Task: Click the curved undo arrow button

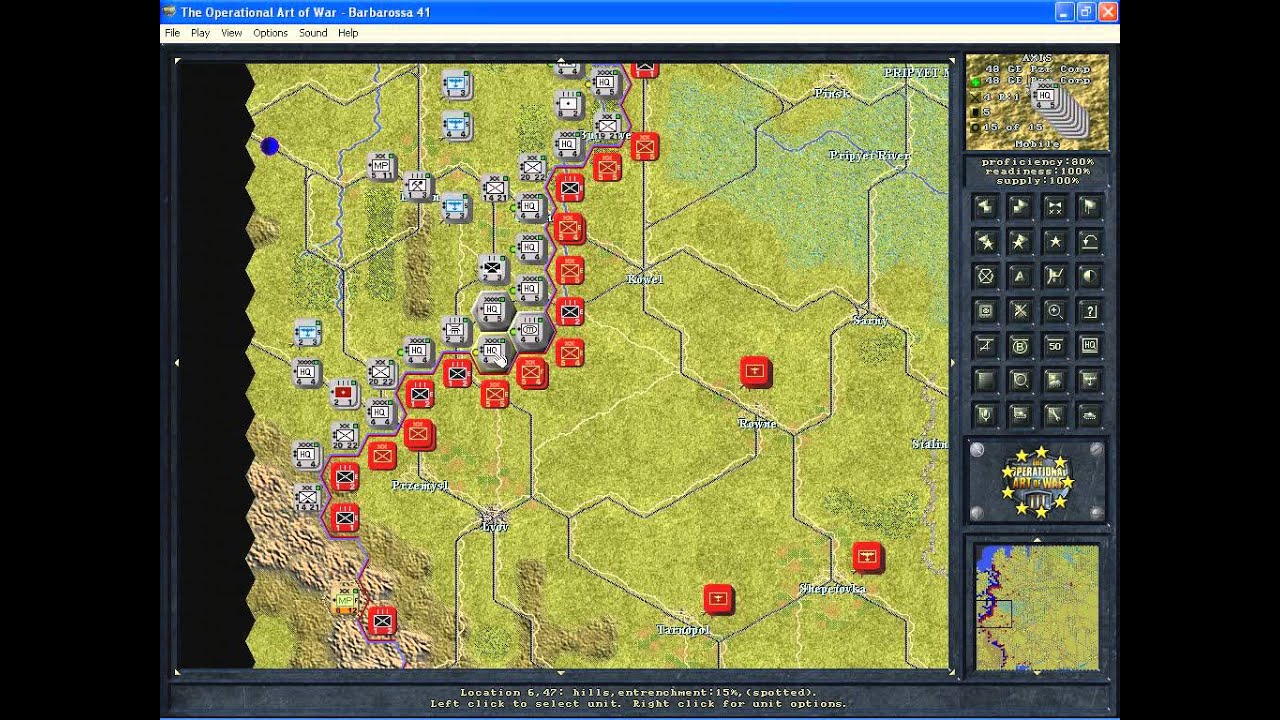Action: point(1090,242)
